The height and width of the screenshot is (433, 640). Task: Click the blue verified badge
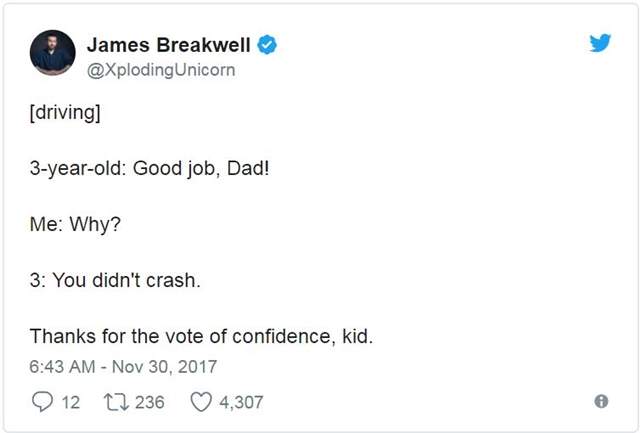pyautogui.click(x=267, y=44)
